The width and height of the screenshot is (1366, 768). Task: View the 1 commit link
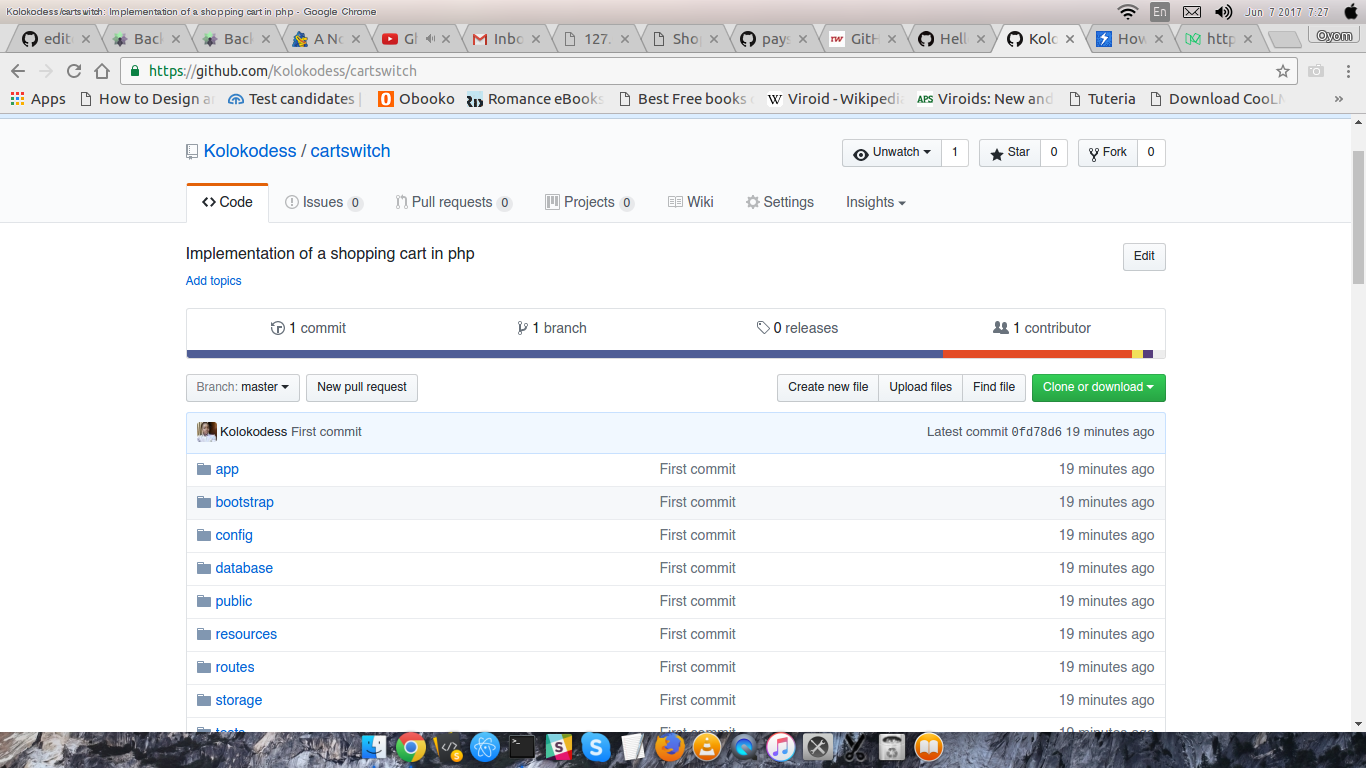[308, 328]
